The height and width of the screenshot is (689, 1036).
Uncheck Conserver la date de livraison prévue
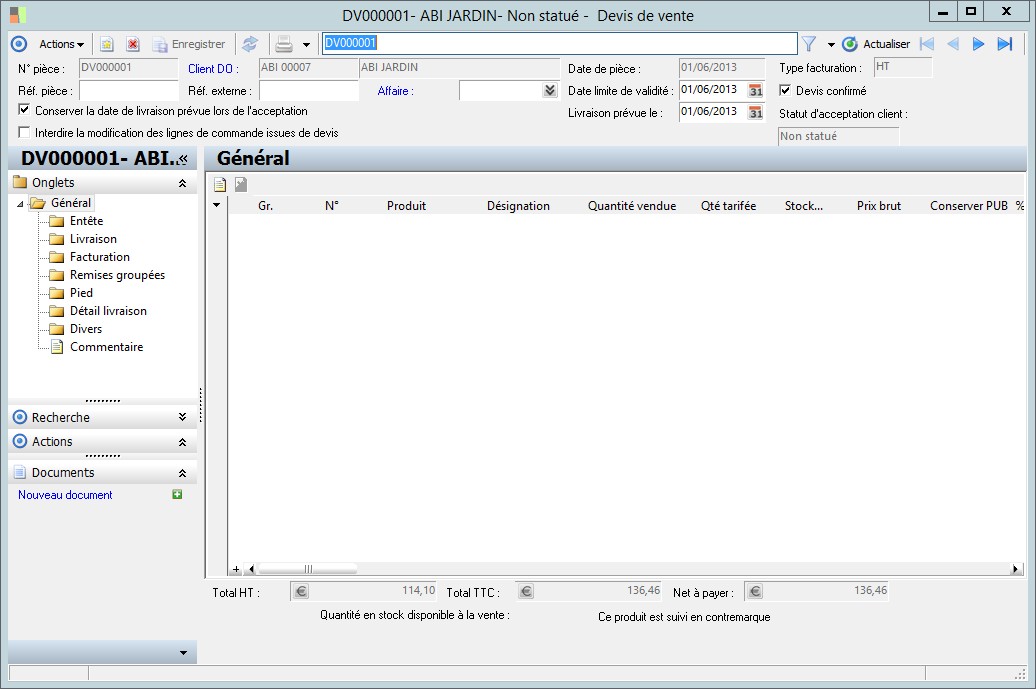coord(25,110)
